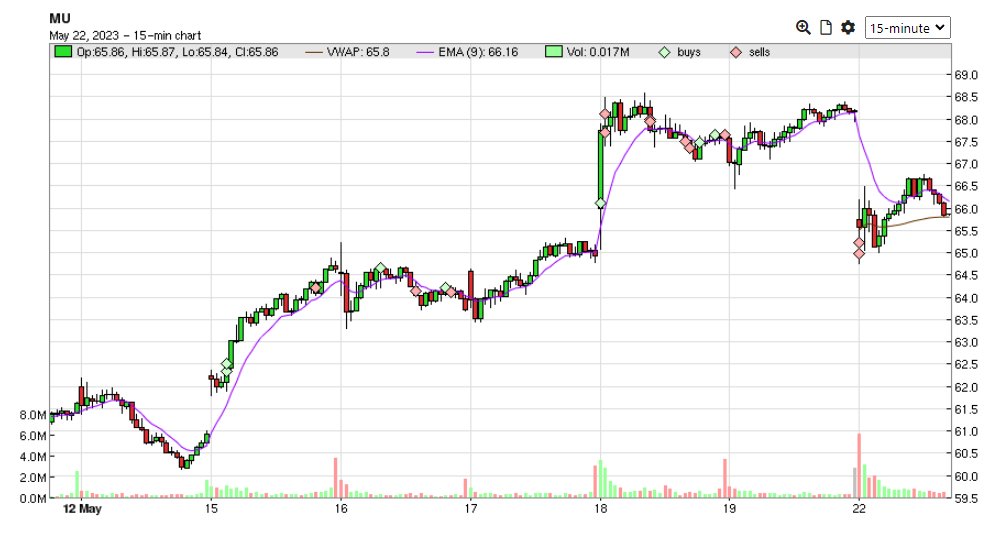The image size is (996, 539).
Task: Click the '19' date axis label
Action: [729, 509]
